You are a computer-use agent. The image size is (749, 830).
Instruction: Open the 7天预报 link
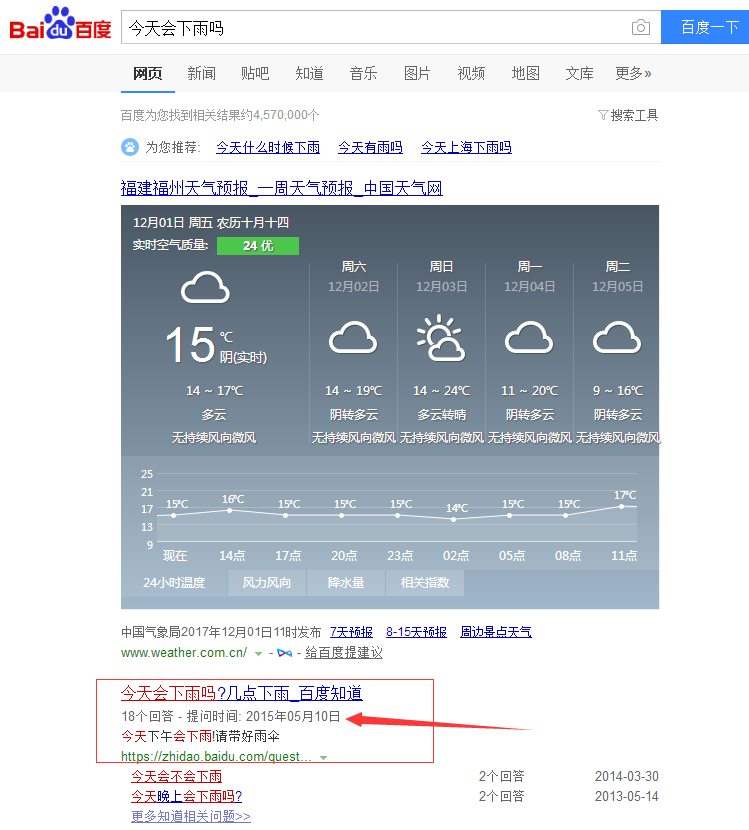click(x=351, y=632)
